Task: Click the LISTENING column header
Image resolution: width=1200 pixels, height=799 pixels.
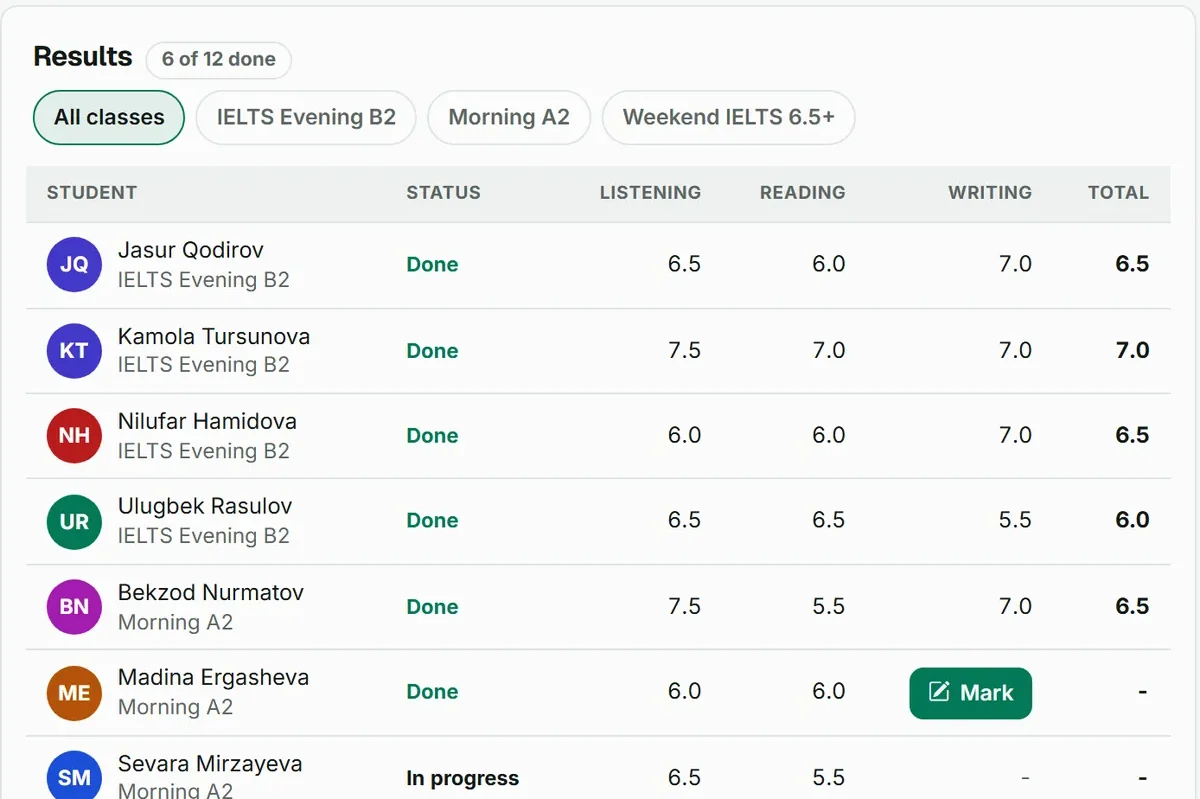Action: click(650, 193)
